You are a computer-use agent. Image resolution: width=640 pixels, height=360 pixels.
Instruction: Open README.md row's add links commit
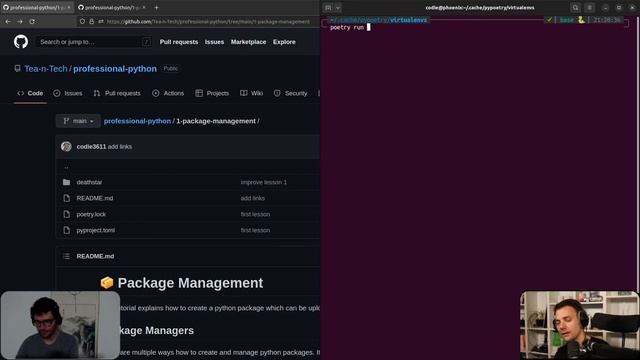(x=253, y=198)
